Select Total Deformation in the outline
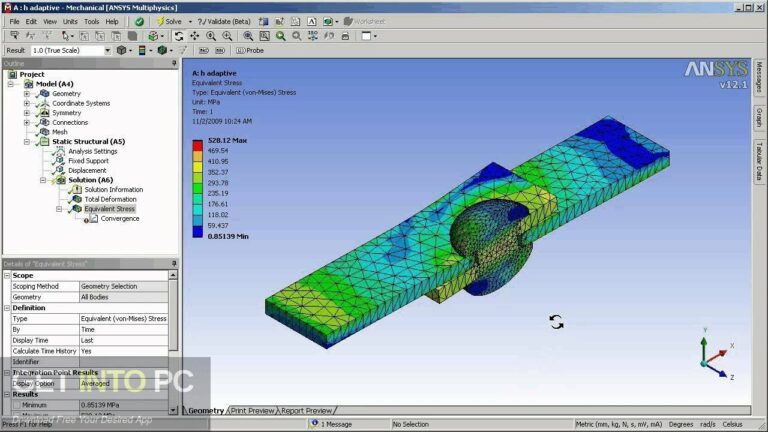 click(x=110, y=199)
